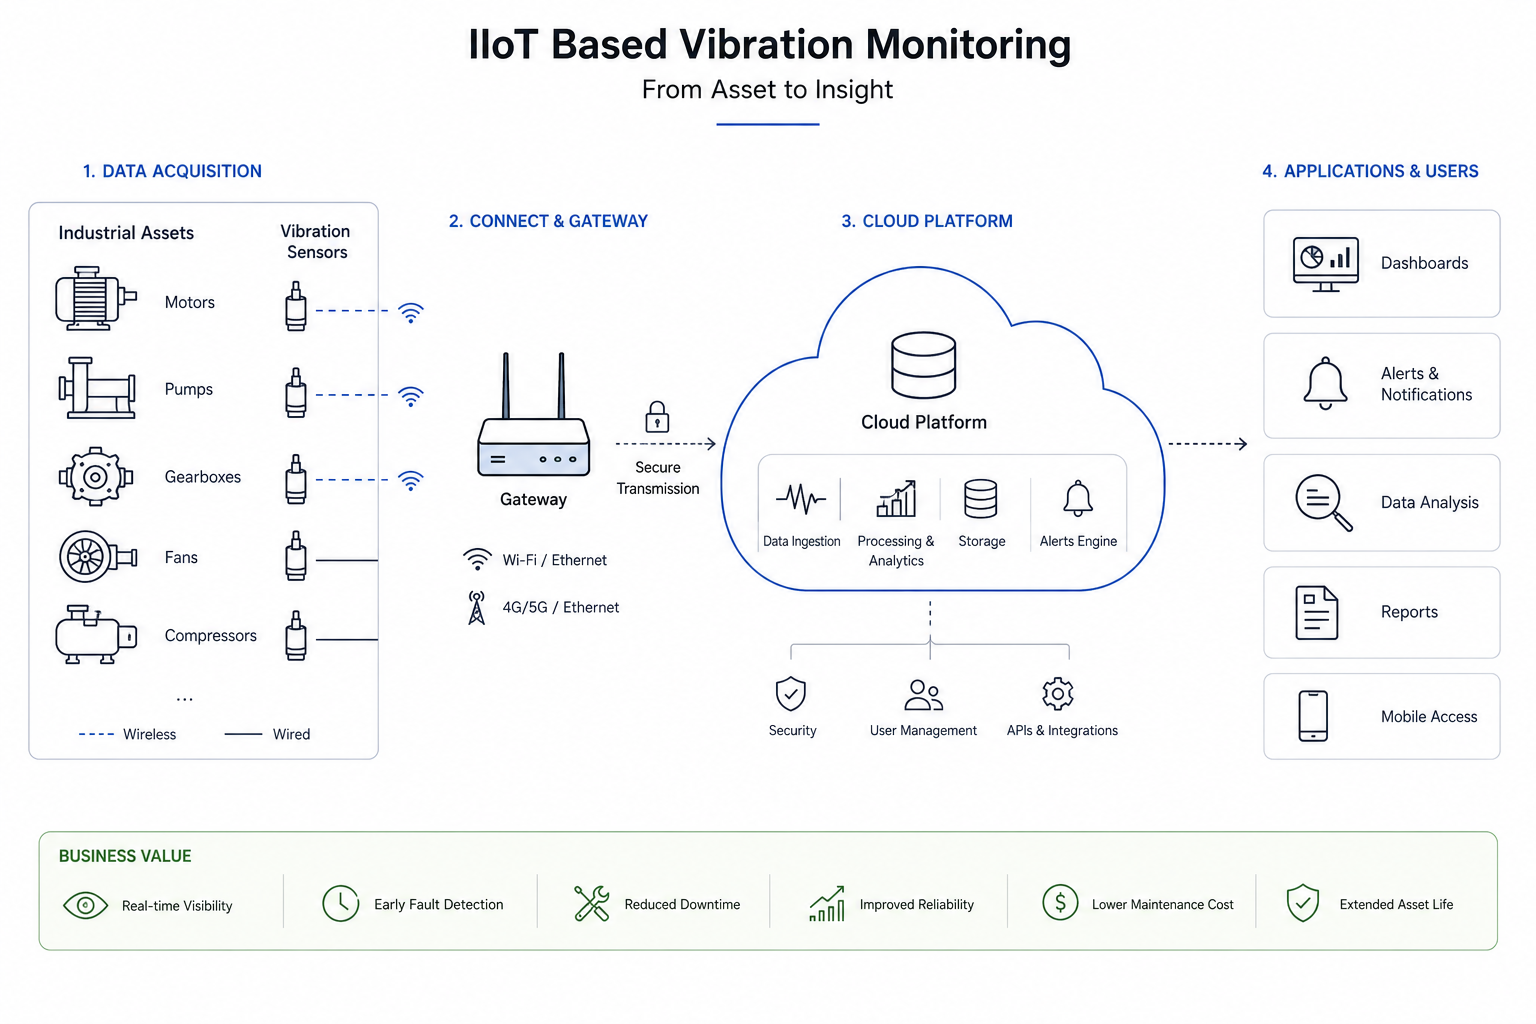Click the "4G/5G / Ethernet" label
Image resolution: width=1536 pixels, height=1024 pixels.
pyautogui.click(x=560, y=607)
